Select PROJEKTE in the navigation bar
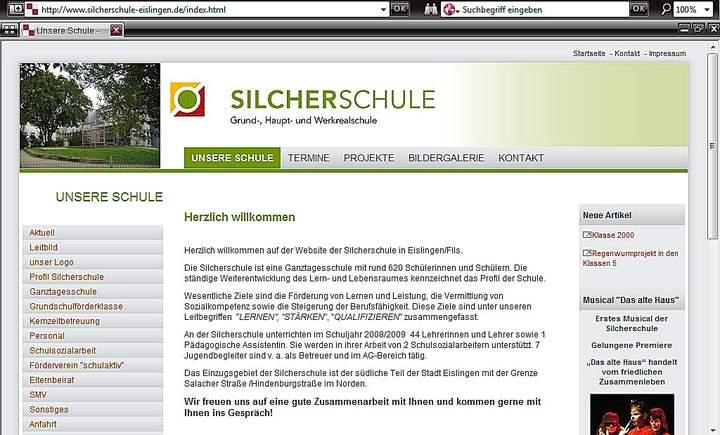 click(368, 158)
